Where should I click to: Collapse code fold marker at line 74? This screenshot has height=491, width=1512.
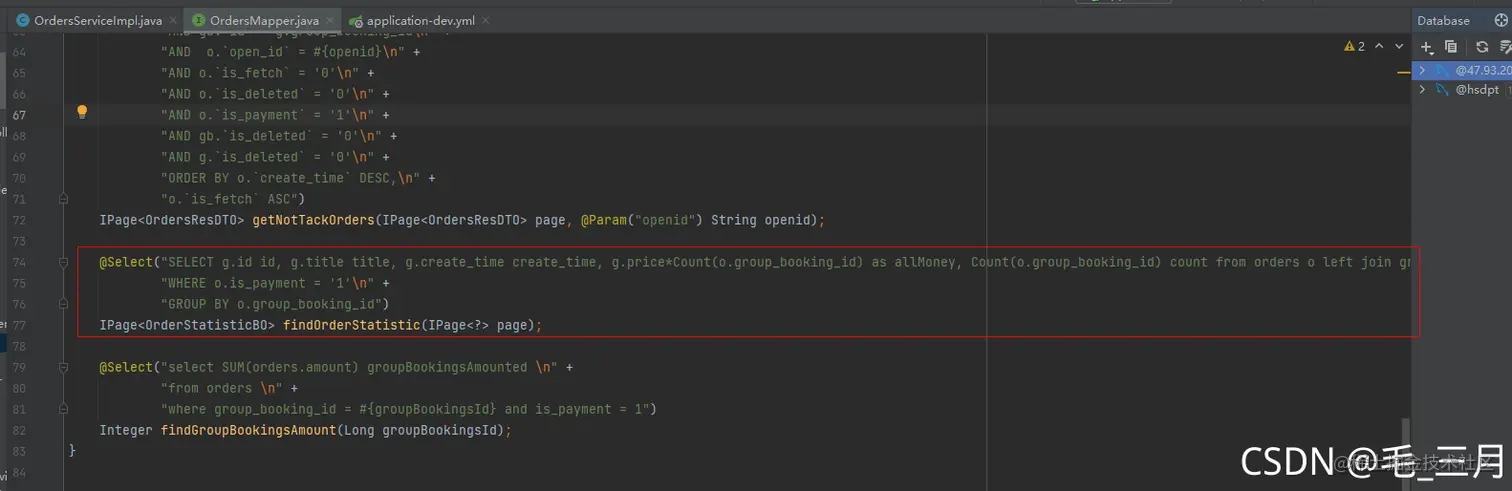62,262
